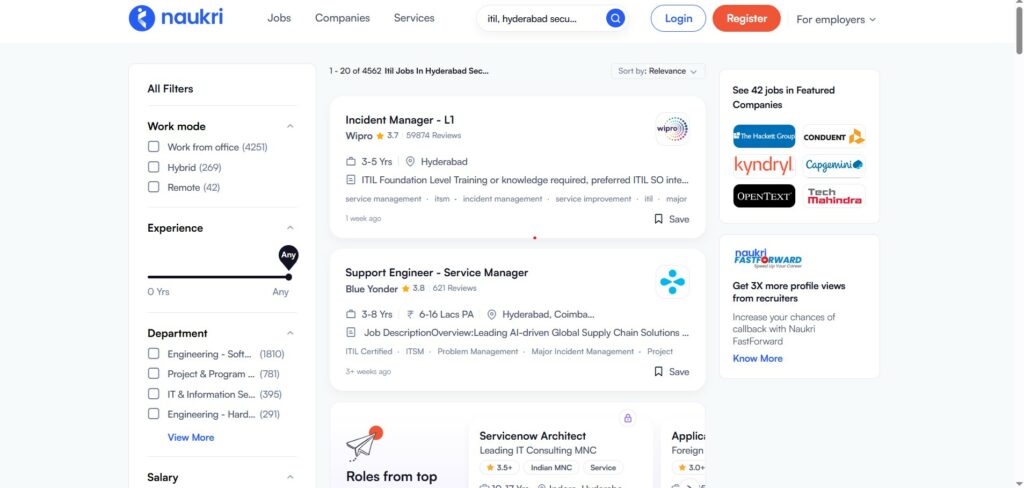Enable the Remote work mode filter
The width and height of the screenshot is (1024, 488).
click(x=153, y=187)
